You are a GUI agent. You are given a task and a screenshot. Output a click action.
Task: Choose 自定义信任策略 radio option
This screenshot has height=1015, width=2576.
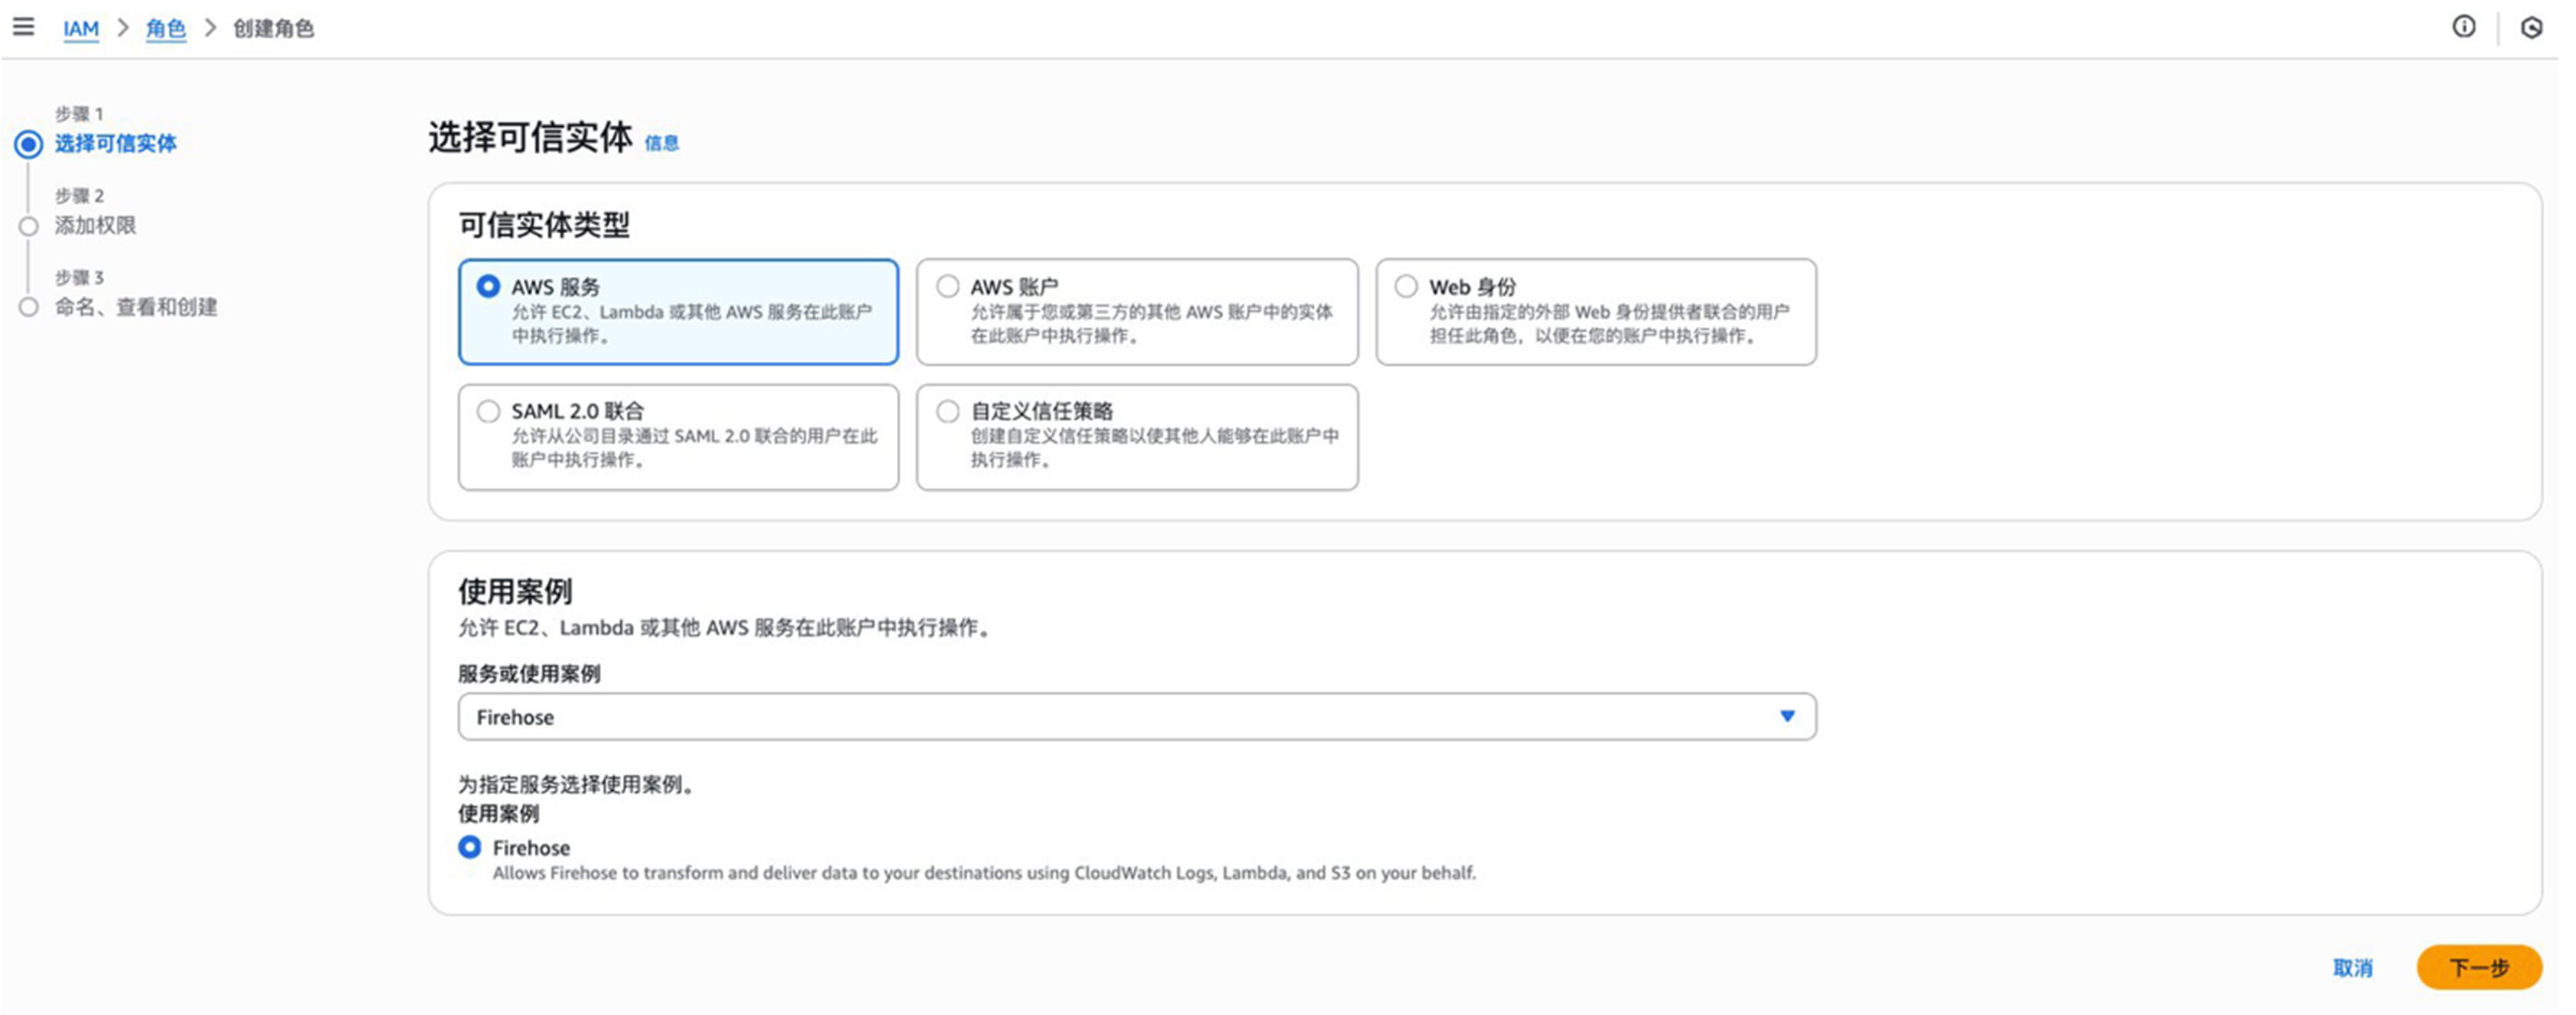point(947,411)
